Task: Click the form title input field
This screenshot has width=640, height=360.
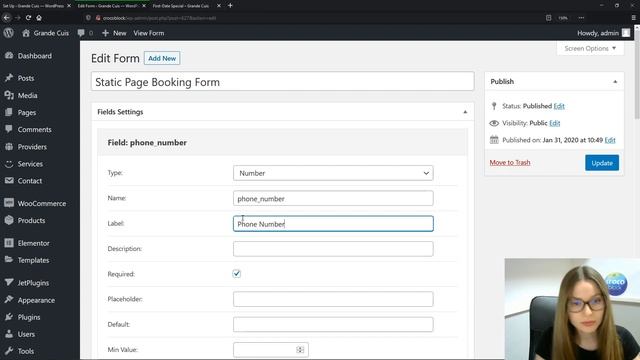Action: click(x=282, y=82)
